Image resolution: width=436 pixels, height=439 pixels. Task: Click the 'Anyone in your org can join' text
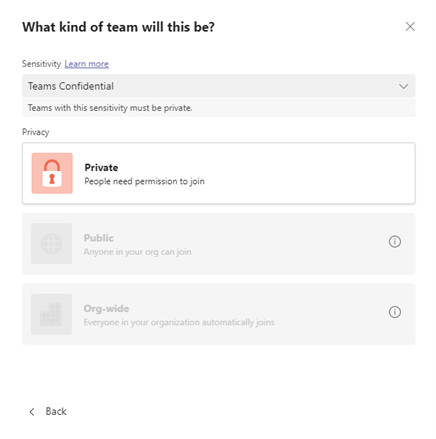137,252
